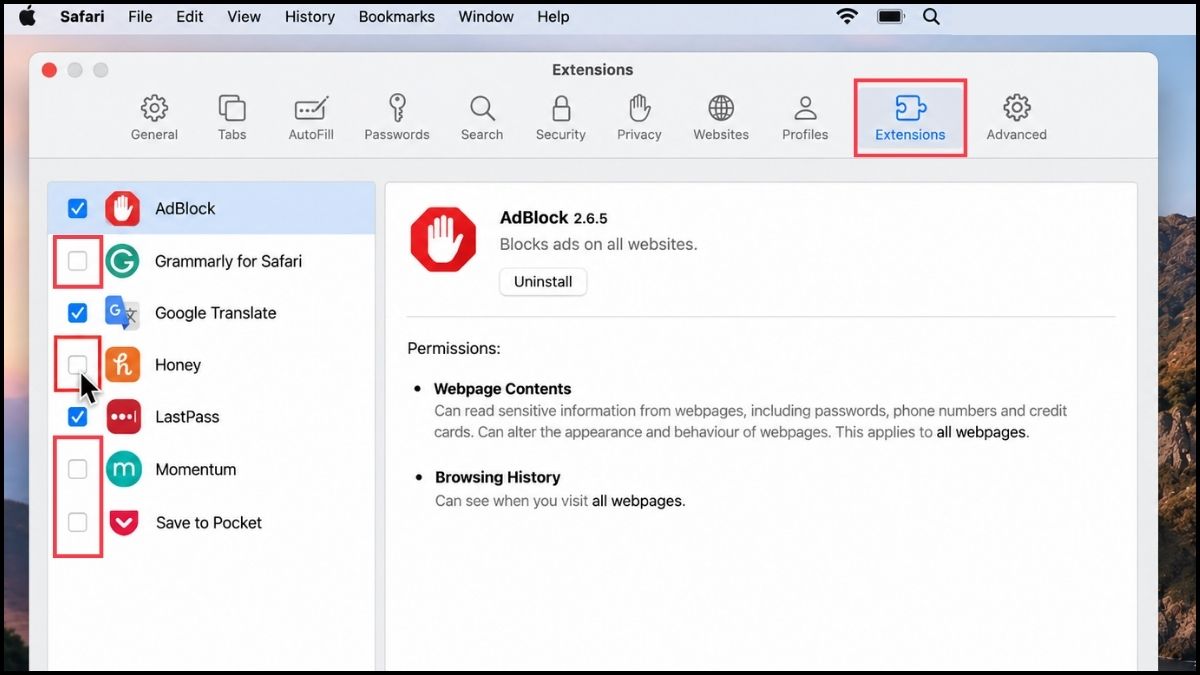Open the General preferences gear icon
1200x675 pixels.
(154, 108)
